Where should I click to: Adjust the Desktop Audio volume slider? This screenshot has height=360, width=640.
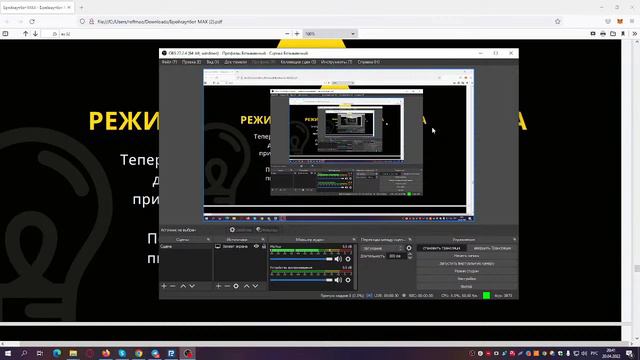[x=302, y=280]
